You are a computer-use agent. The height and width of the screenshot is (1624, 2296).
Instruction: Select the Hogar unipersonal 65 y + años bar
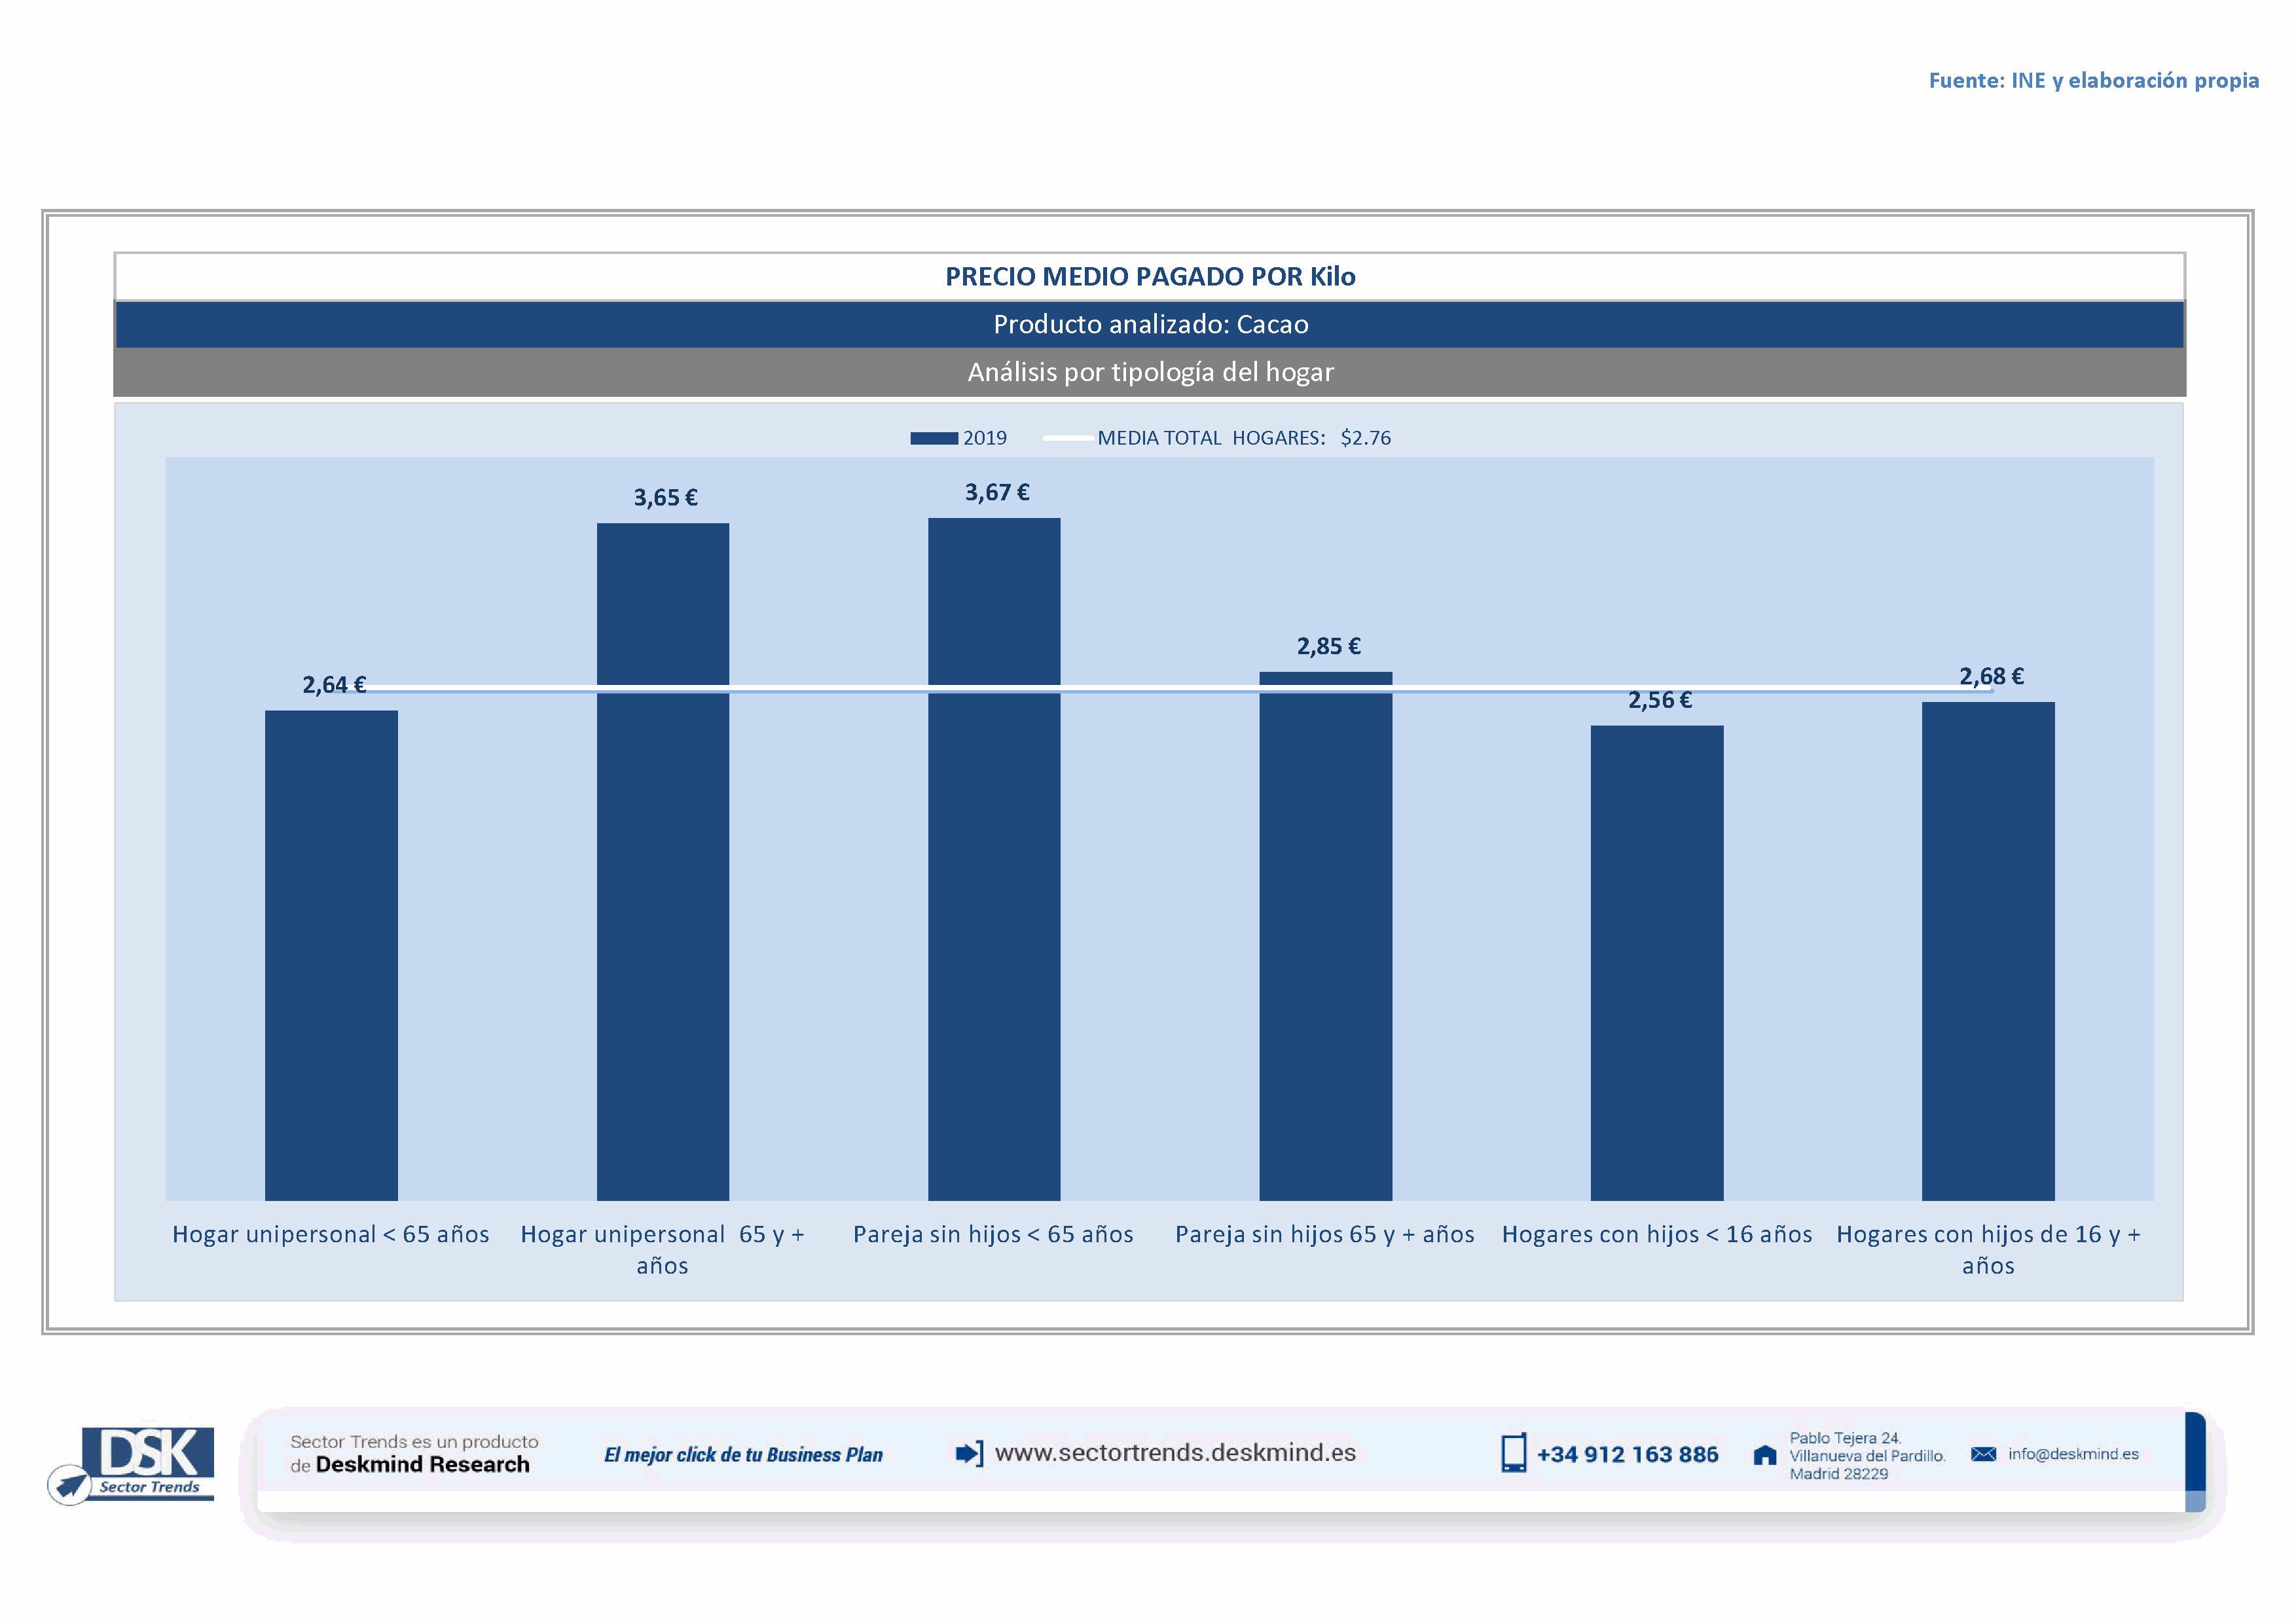point(662,861)
